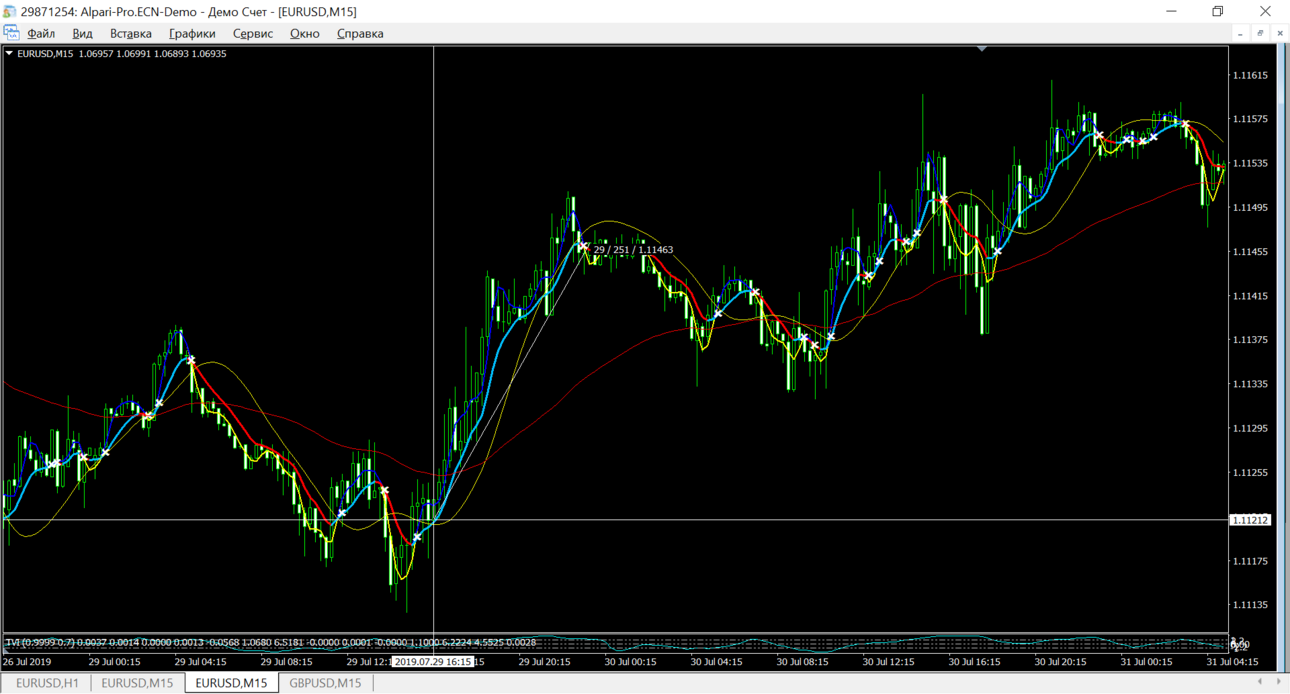Maximize the main terminal window

point(1217,11)
